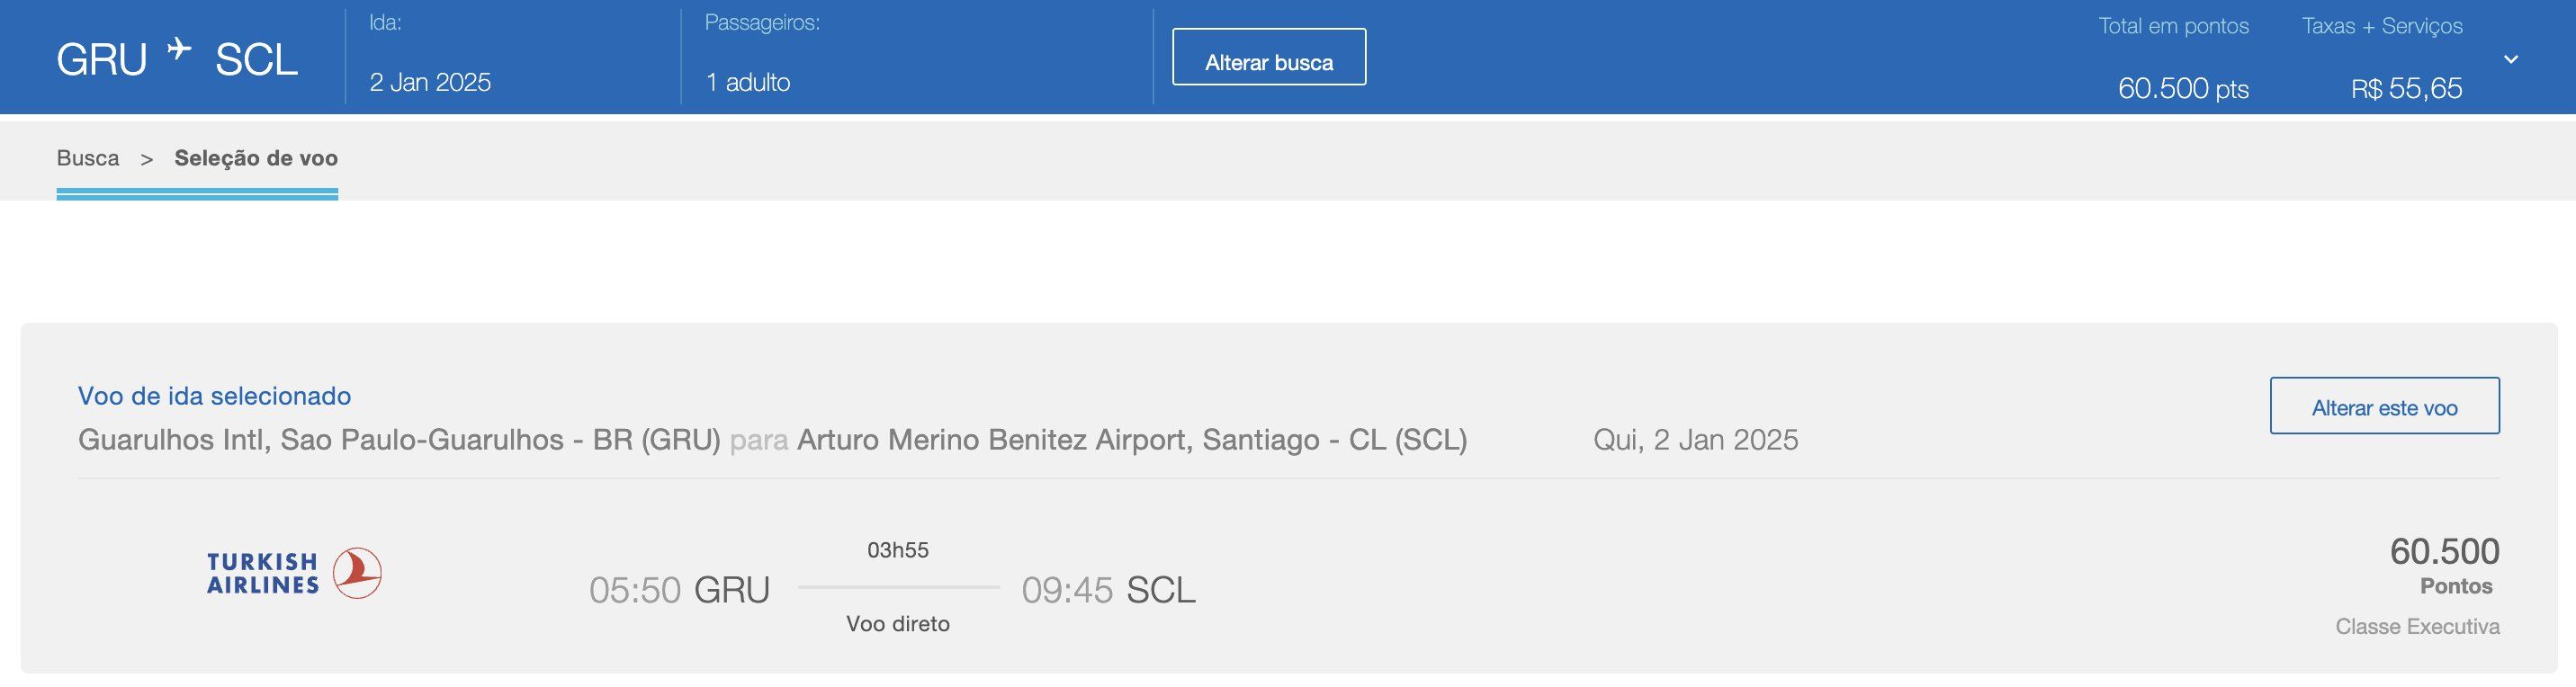Viewport: 2576px width, 687px height.
Task: Expand the price details chevron in header
Action: click(x=2510, y=60)
